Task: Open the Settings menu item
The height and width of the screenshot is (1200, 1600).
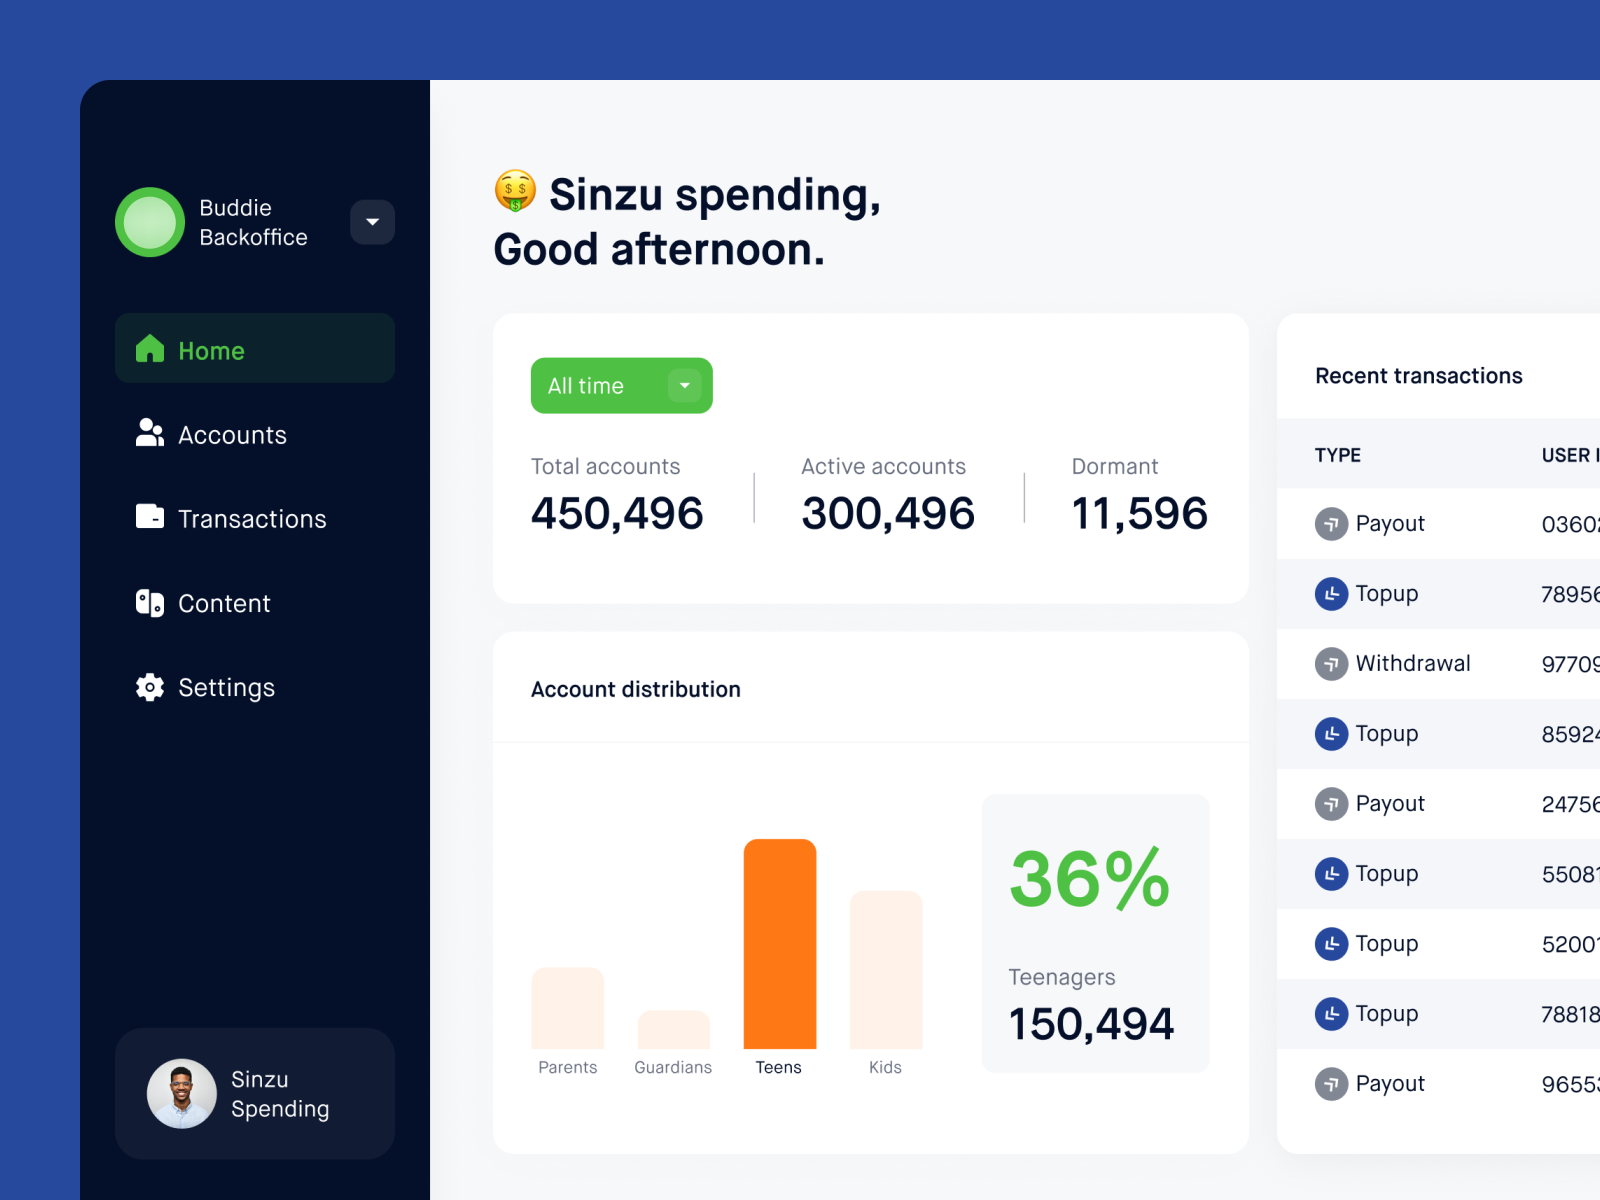Action: (226, 687)
